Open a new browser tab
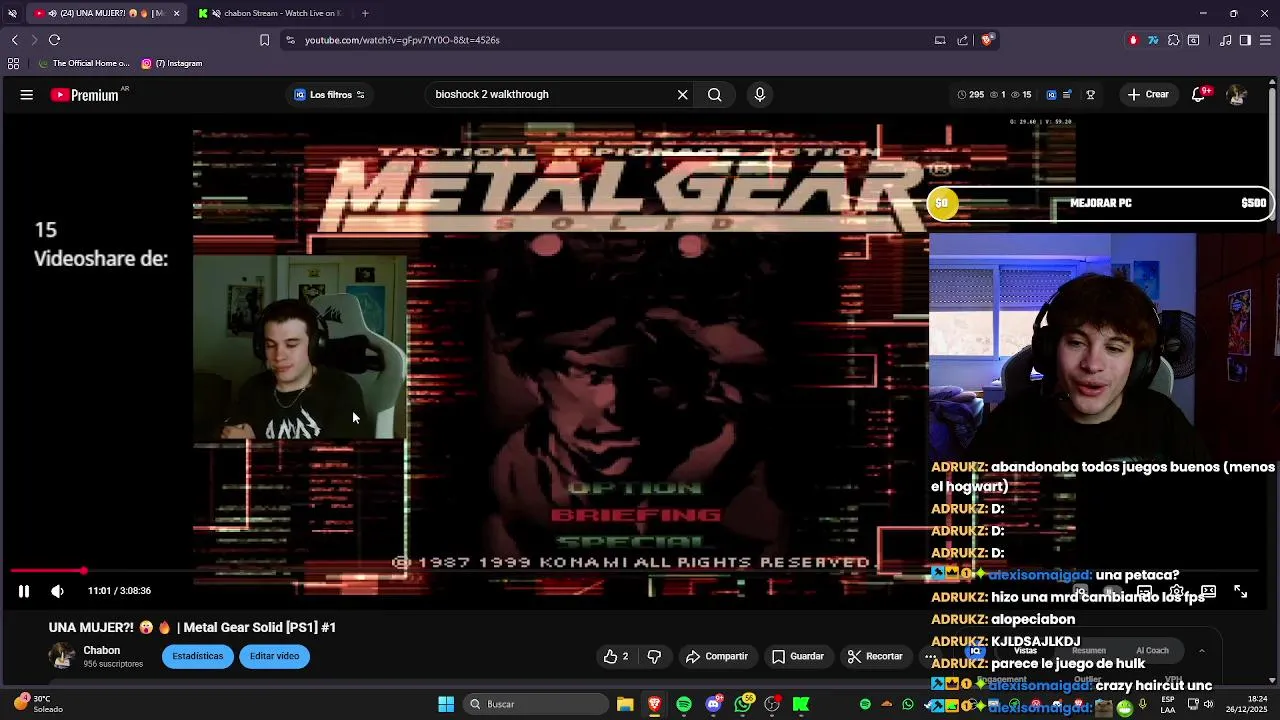 [365, 13]
